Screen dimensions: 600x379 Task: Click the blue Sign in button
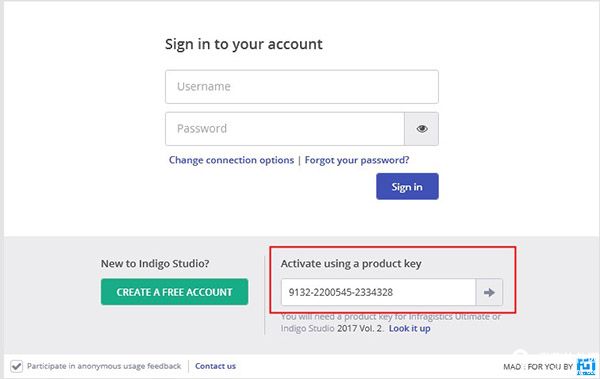pos(407,186)
